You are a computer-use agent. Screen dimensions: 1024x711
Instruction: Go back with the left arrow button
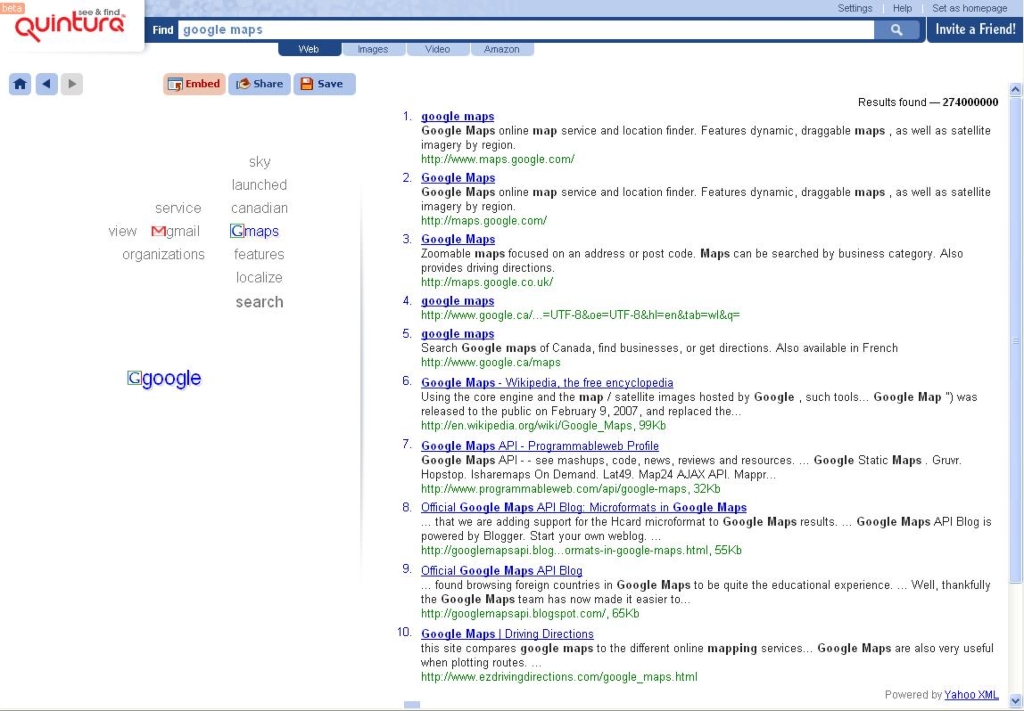coord(46,84)
